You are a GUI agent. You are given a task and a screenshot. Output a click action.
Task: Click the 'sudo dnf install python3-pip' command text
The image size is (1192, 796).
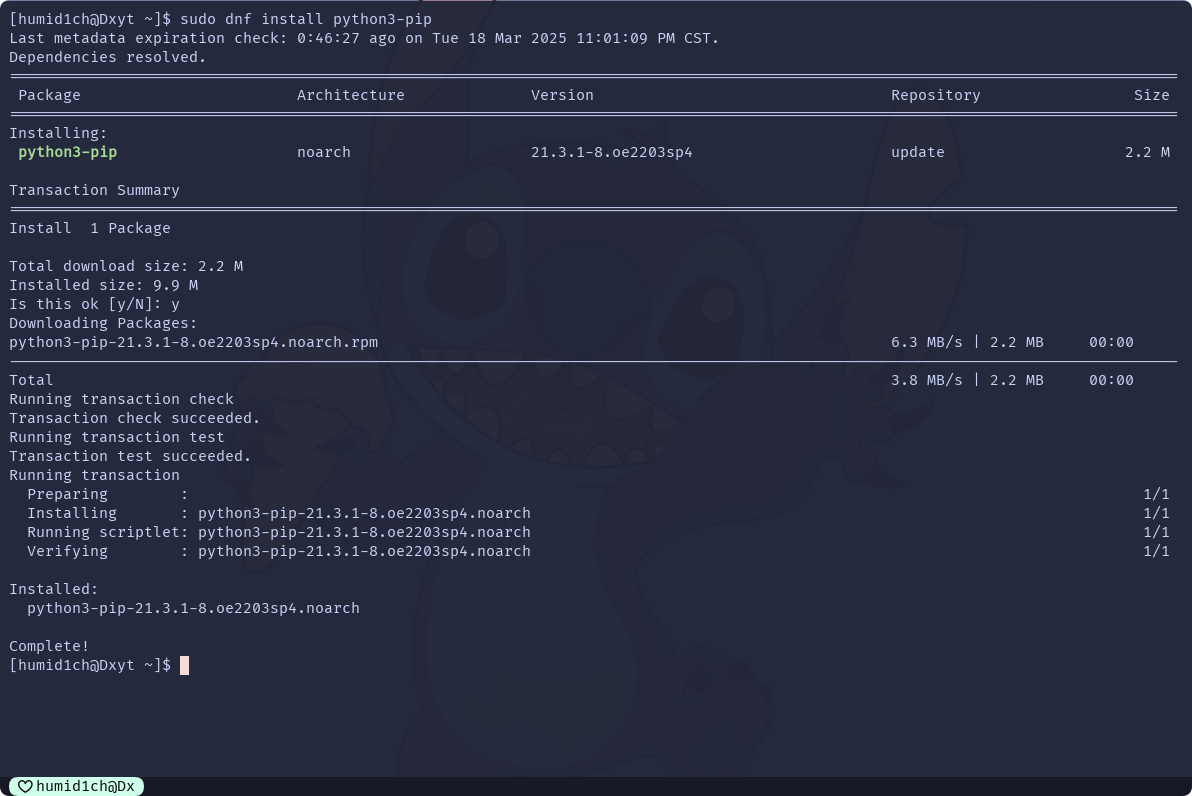(x=306, y=19)
